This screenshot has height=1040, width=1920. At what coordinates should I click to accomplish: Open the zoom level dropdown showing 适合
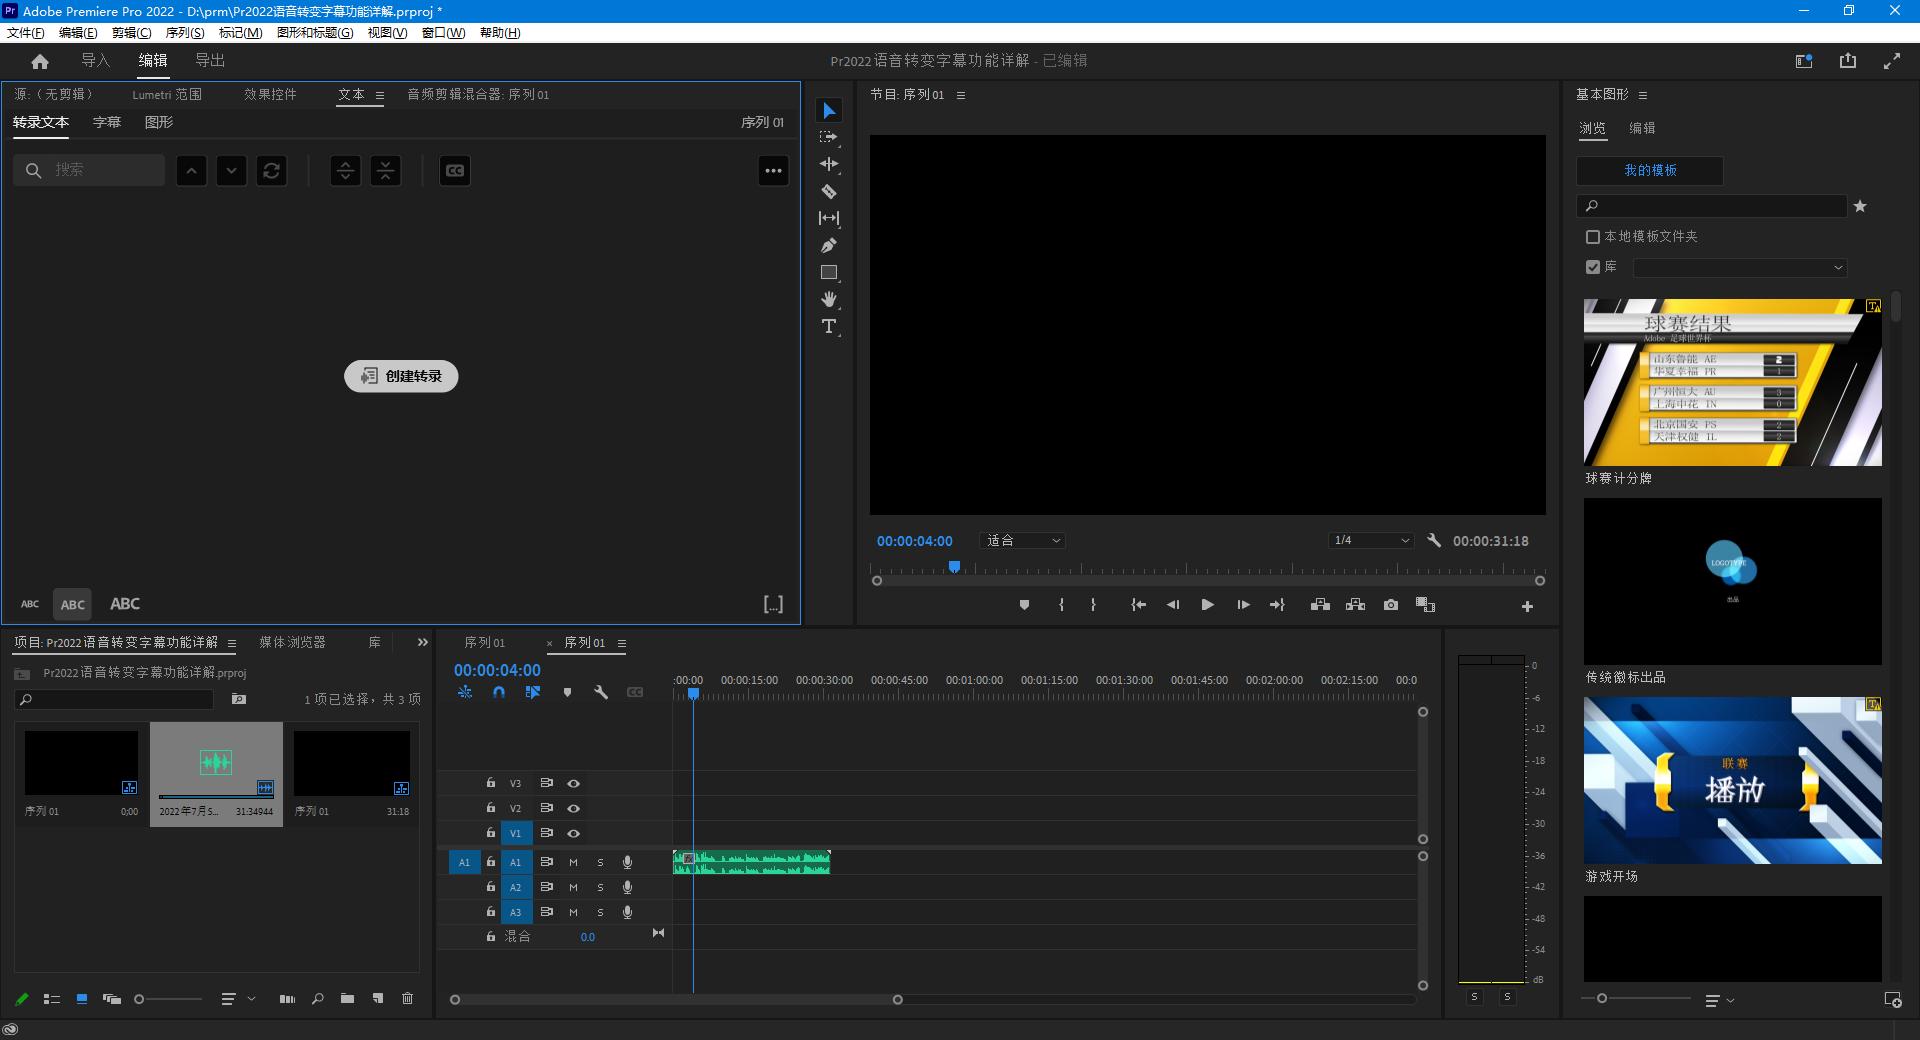click(x=1022, y=540)
